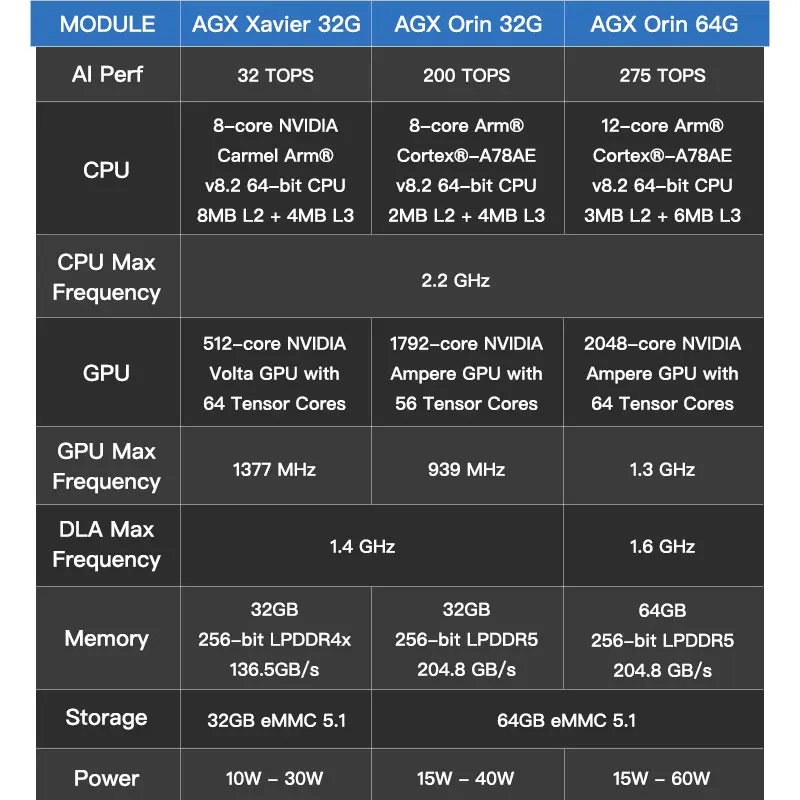800x800 pixels.
Task: Click the 512-core NVIDIA Volta GPU cell
Action: click(275, 373)
